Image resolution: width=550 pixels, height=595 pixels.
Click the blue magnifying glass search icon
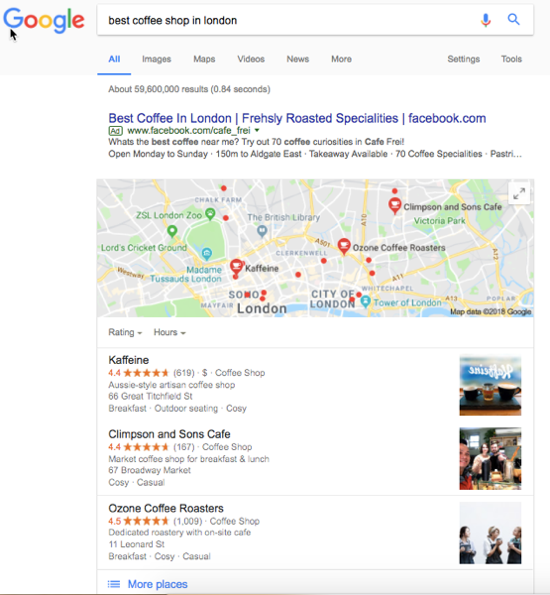[x=514, y=19]
